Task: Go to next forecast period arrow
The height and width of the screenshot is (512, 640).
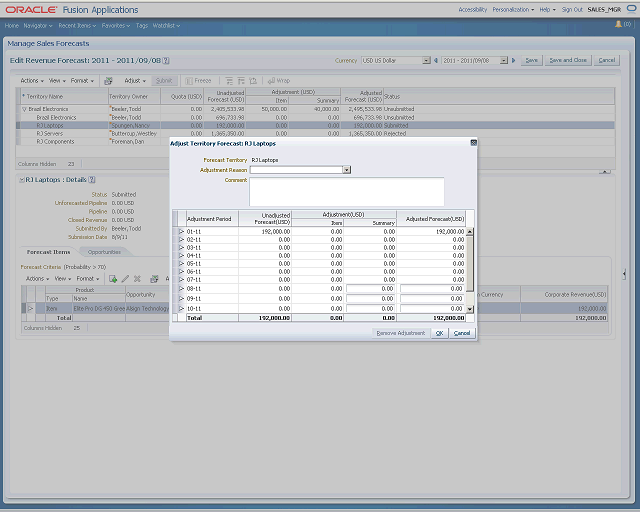Action: [513, 60]
